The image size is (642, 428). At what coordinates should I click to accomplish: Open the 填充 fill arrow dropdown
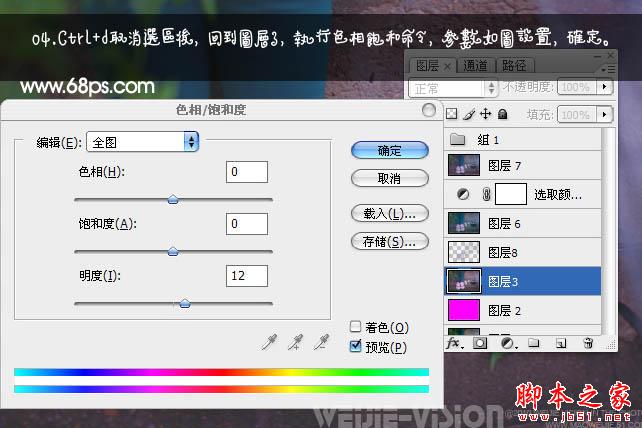tap(604, 114)
